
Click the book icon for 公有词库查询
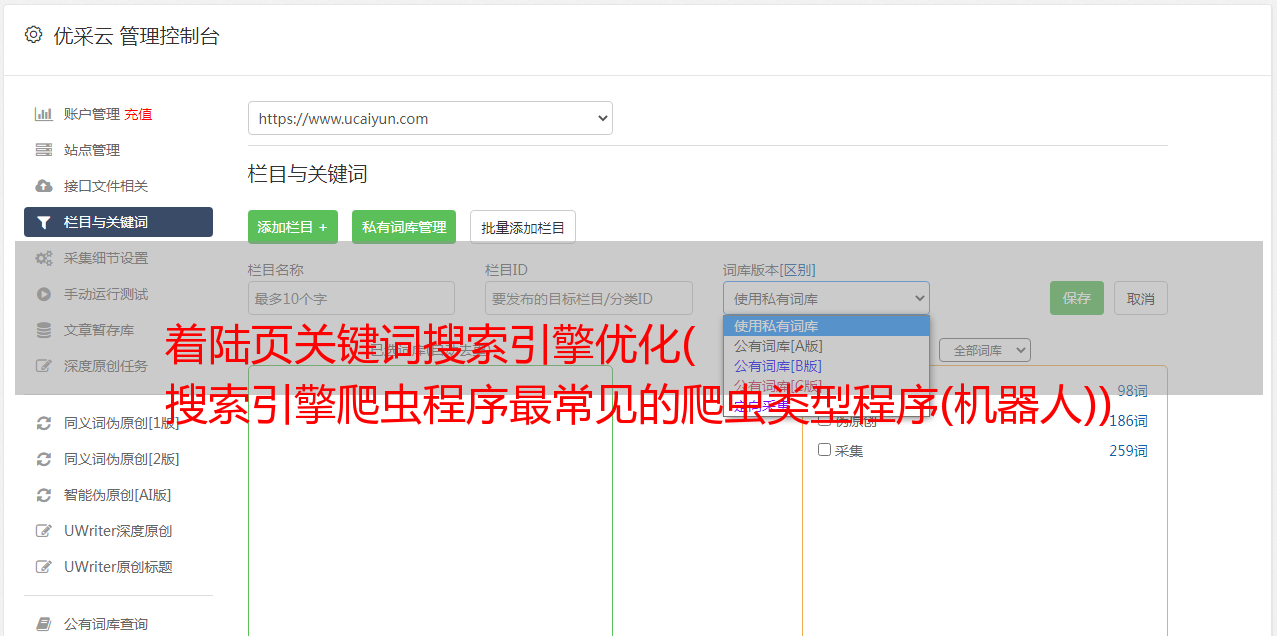(x=44, y=624)
